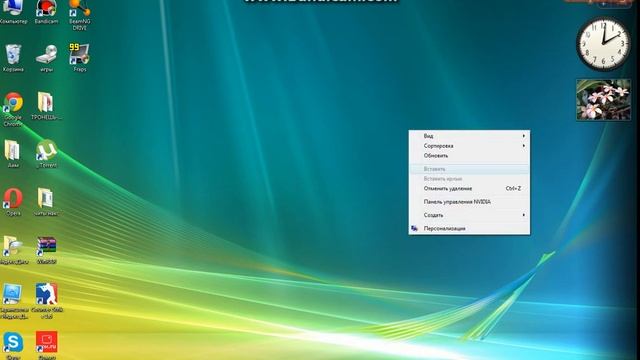Click the analog clock gadget

(x=603, y=44)
